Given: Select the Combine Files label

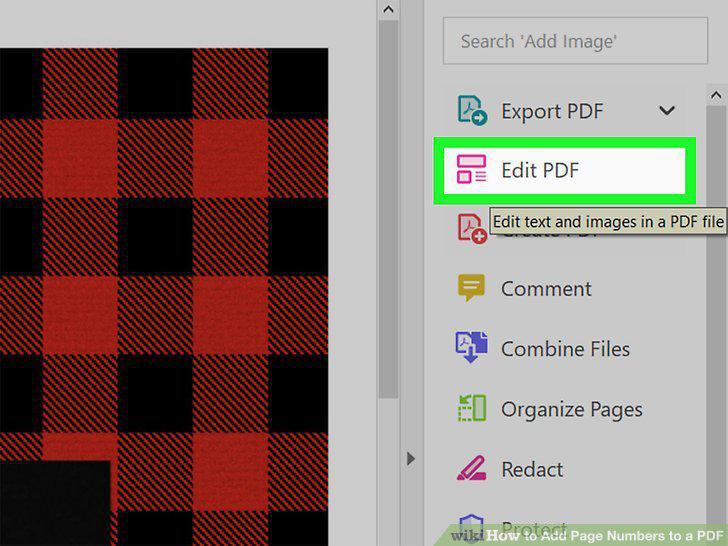Looking at the screenshot, I should point(566,349).
